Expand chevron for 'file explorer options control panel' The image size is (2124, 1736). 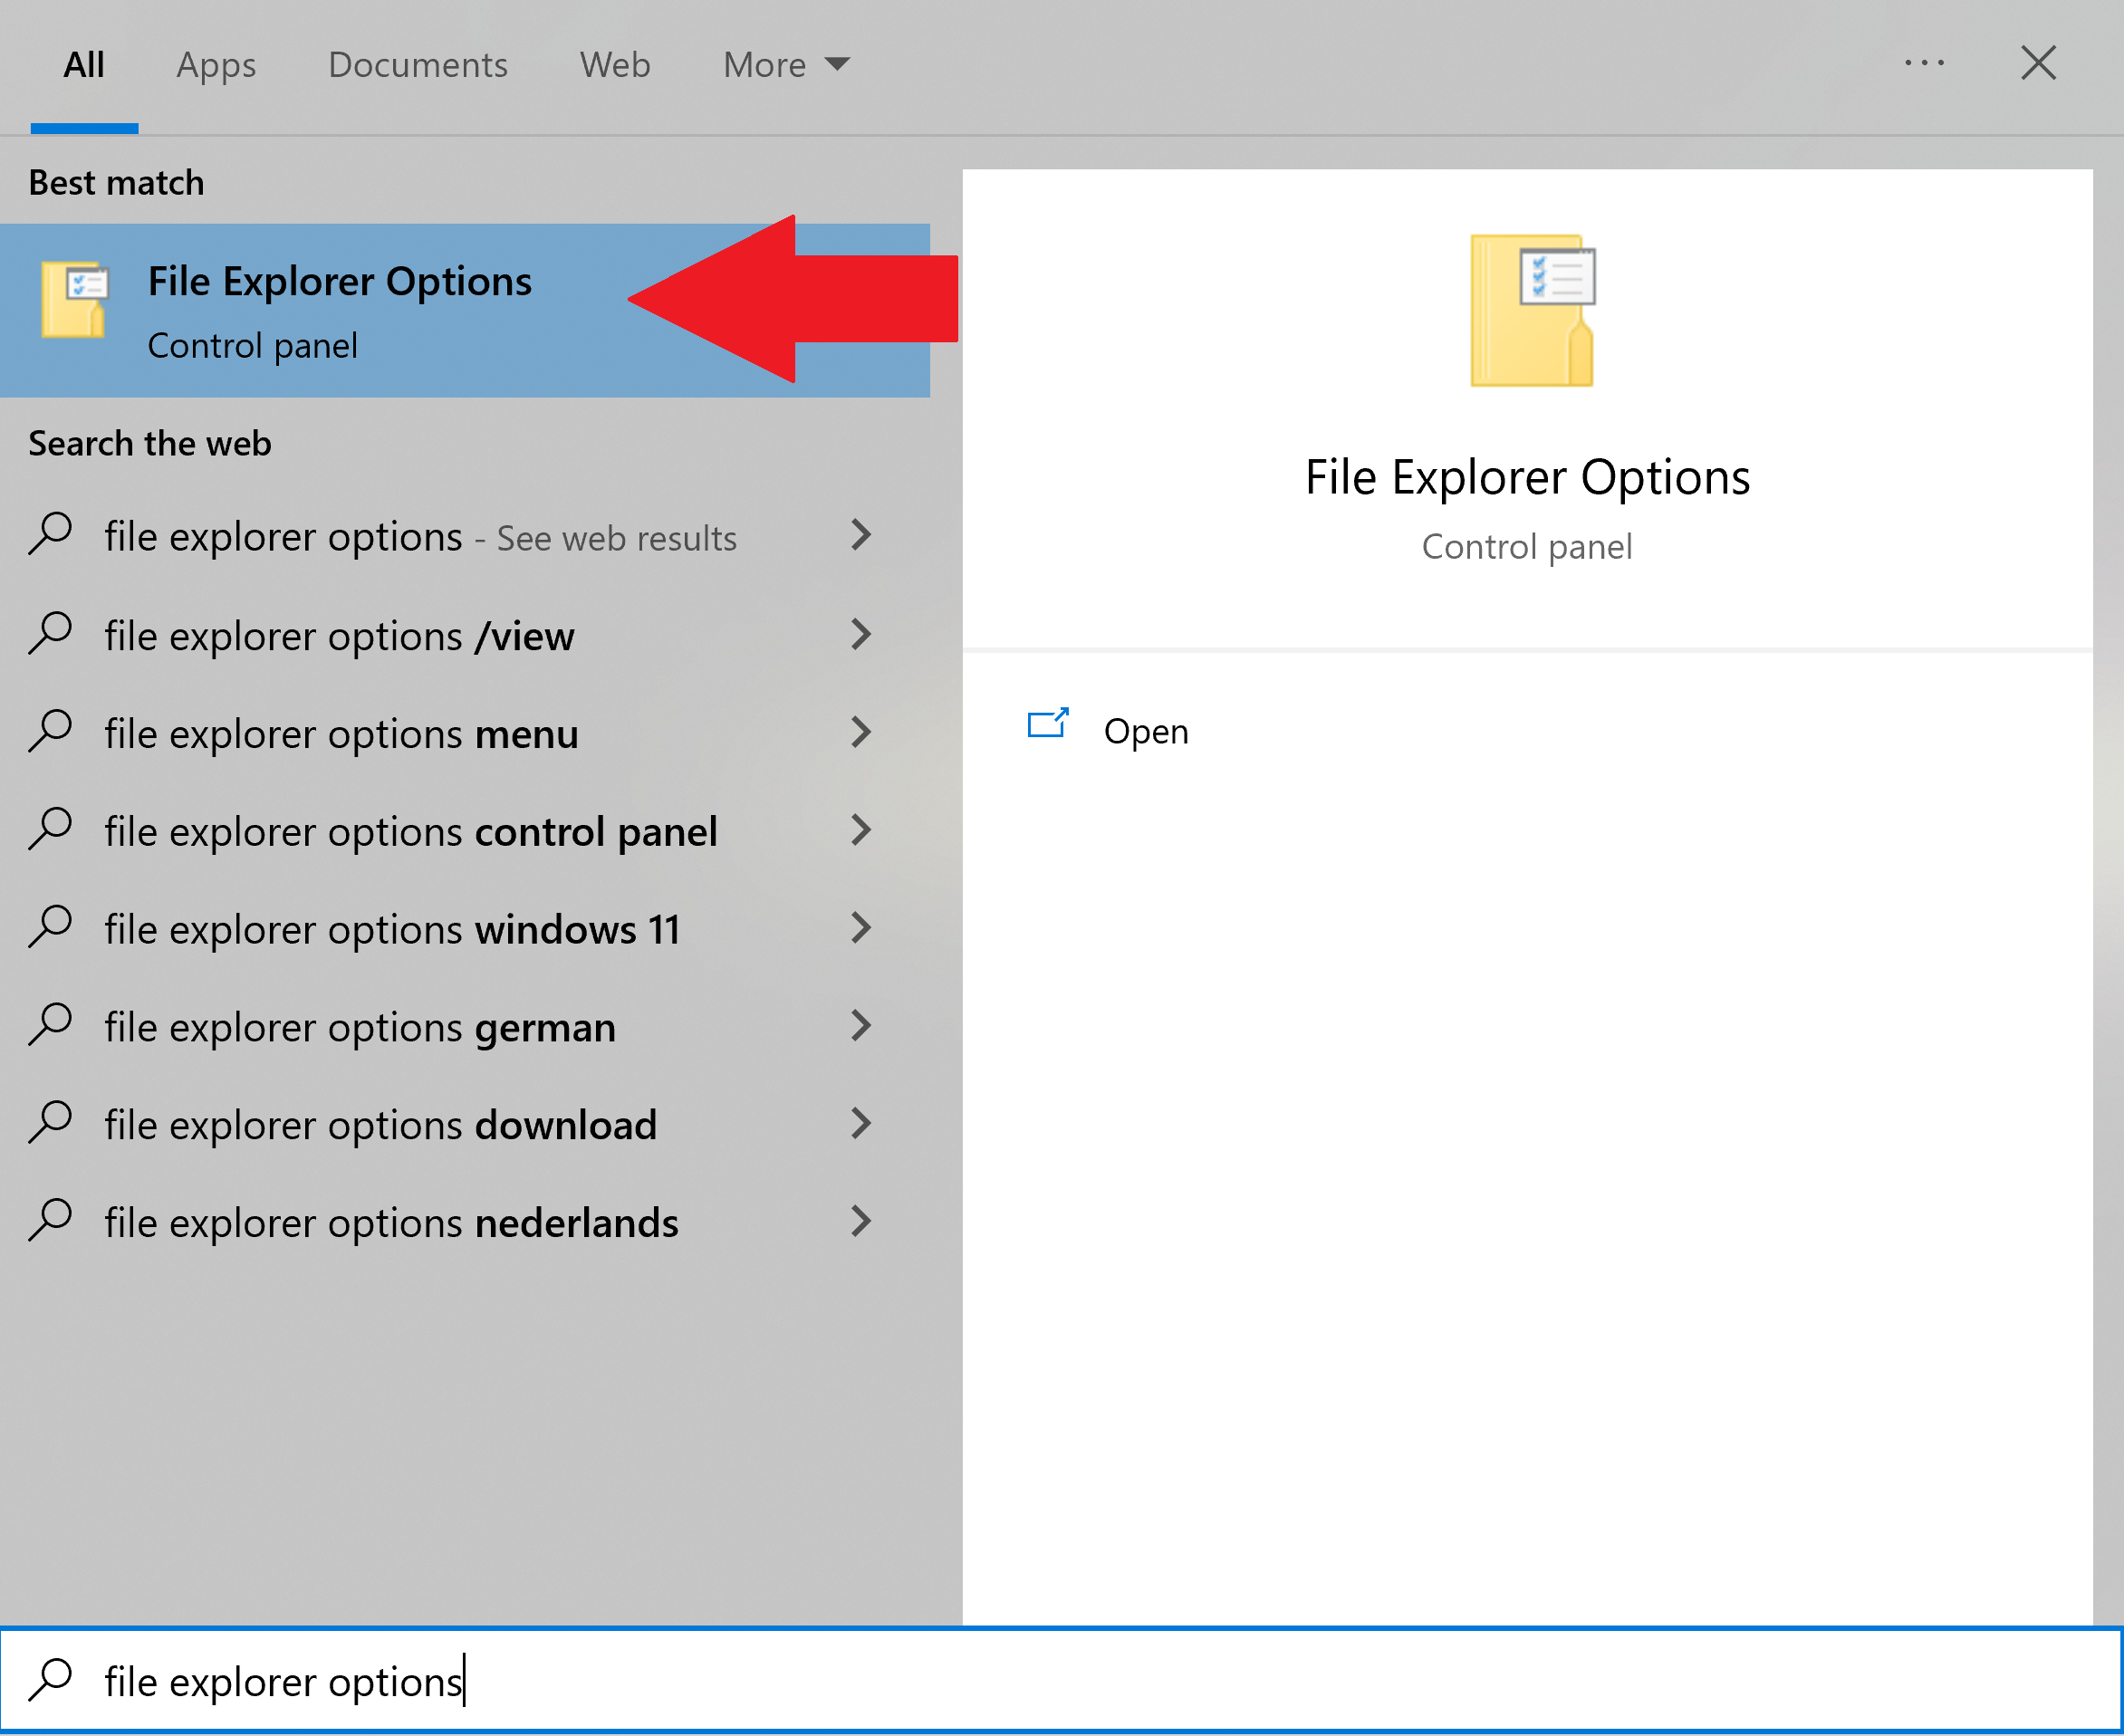click(861, 830)
